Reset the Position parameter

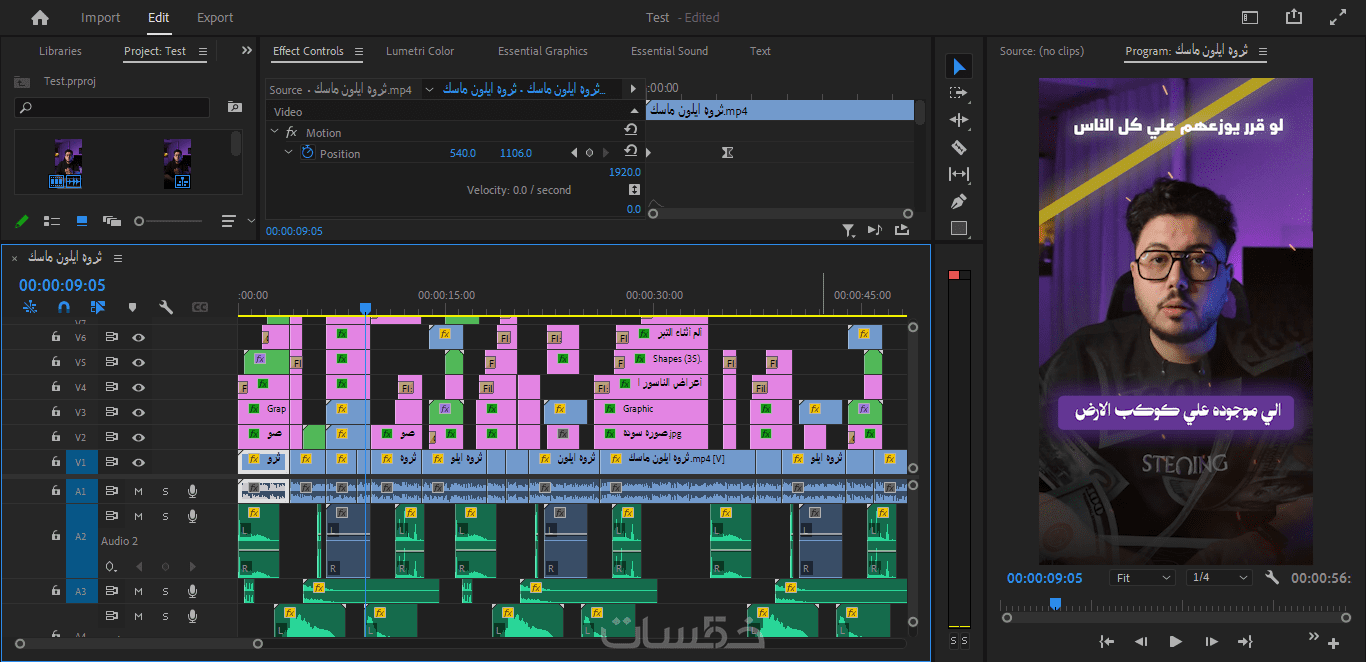point(630,152)
